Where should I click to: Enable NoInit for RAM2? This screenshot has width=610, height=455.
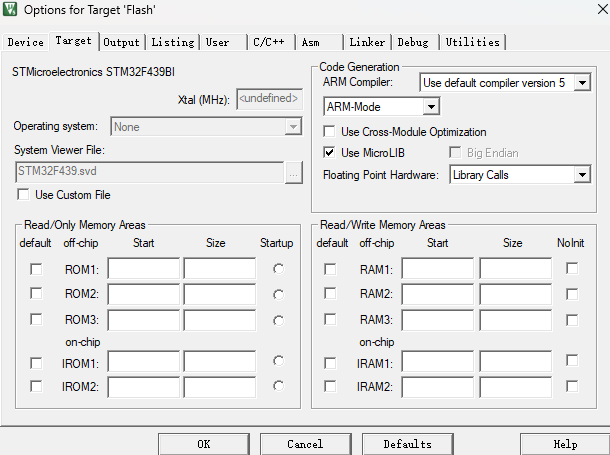click(572, 294)
